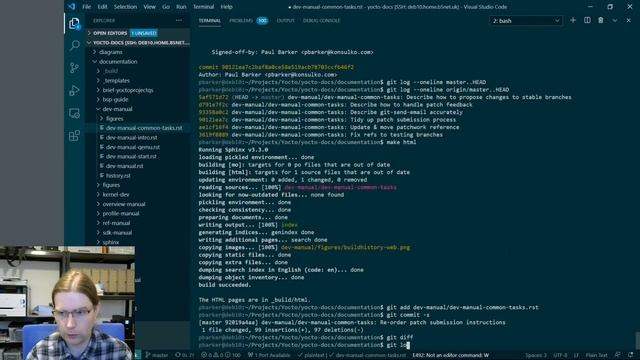Open the Run and Debug view
640x360 pixels.
pos(74,90)
